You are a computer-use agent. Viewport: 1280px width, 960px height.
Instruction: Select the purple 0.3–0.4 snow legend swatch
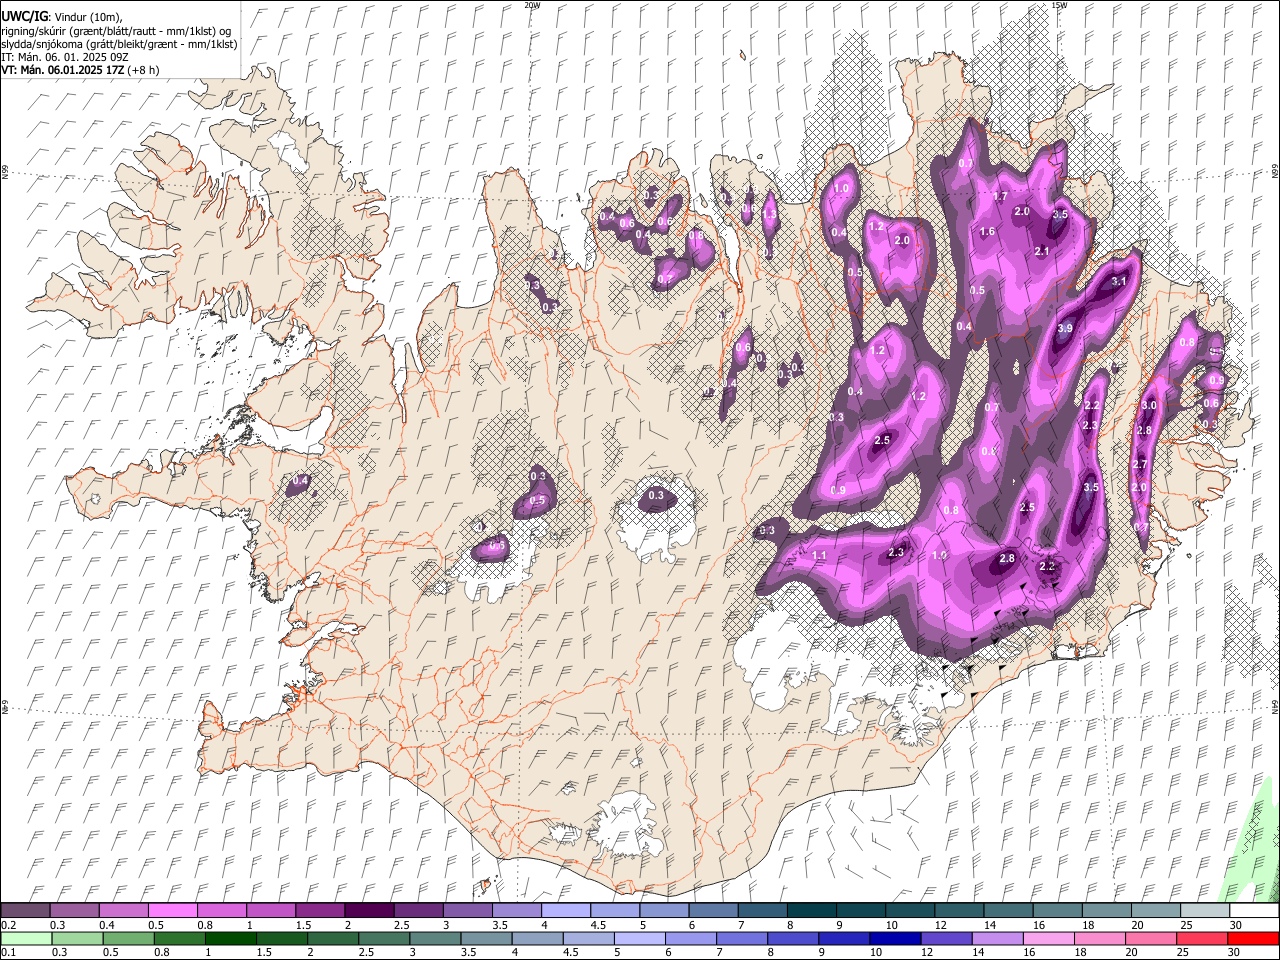coord(74,911)
